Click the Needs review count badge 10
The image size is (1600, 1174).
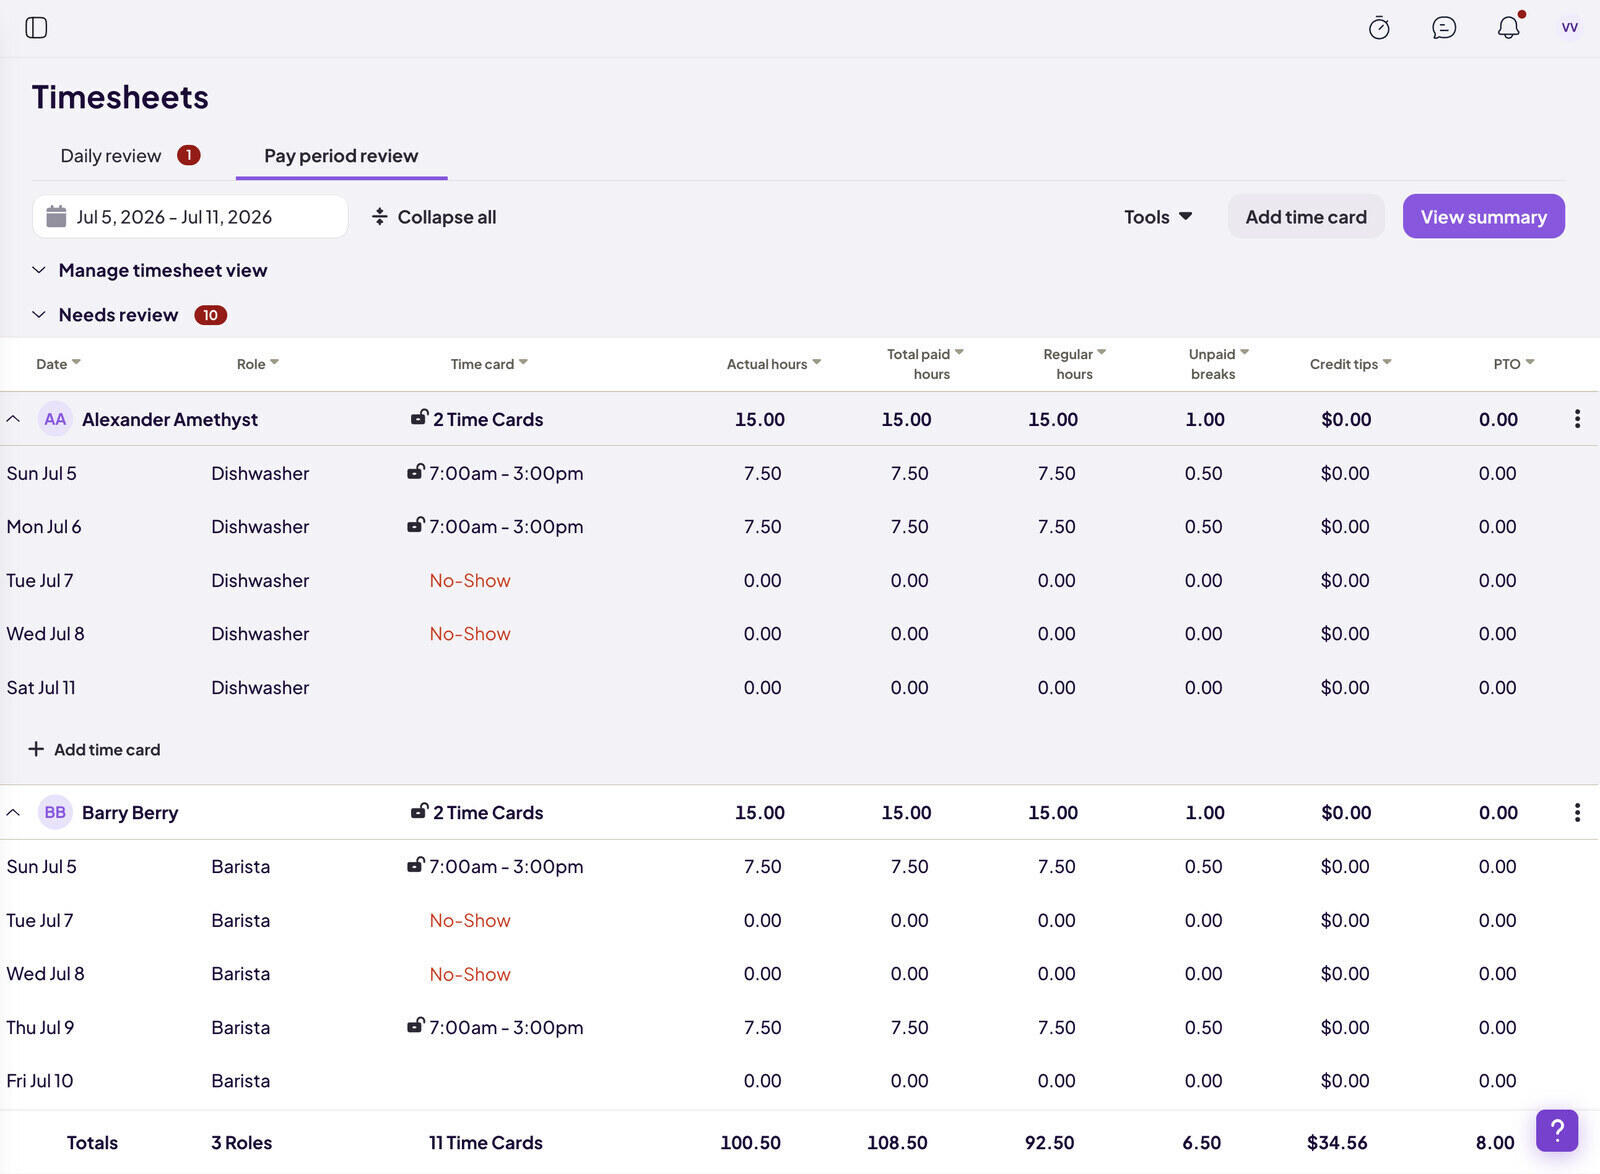tap(210, 315)
